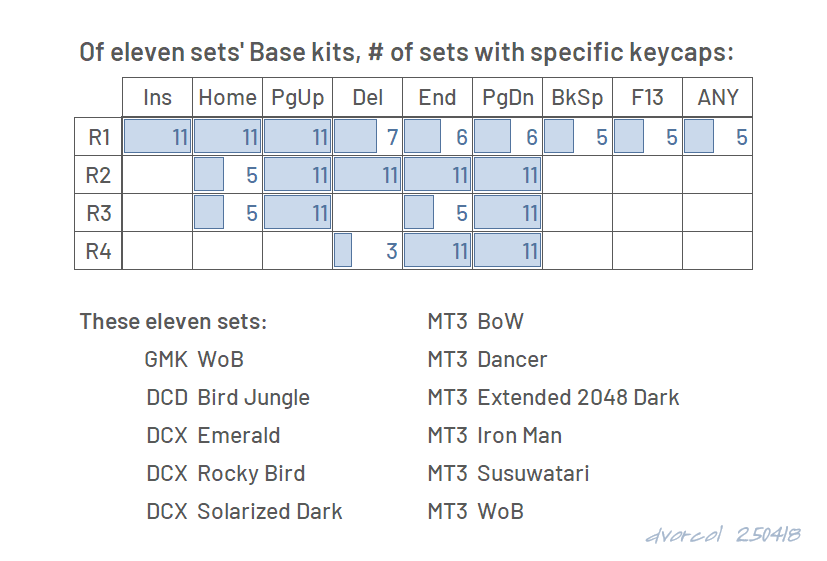Click the MT3 Susuwatari set name
Viewport: 827px width, 561px height.
(x=508, y=473)
